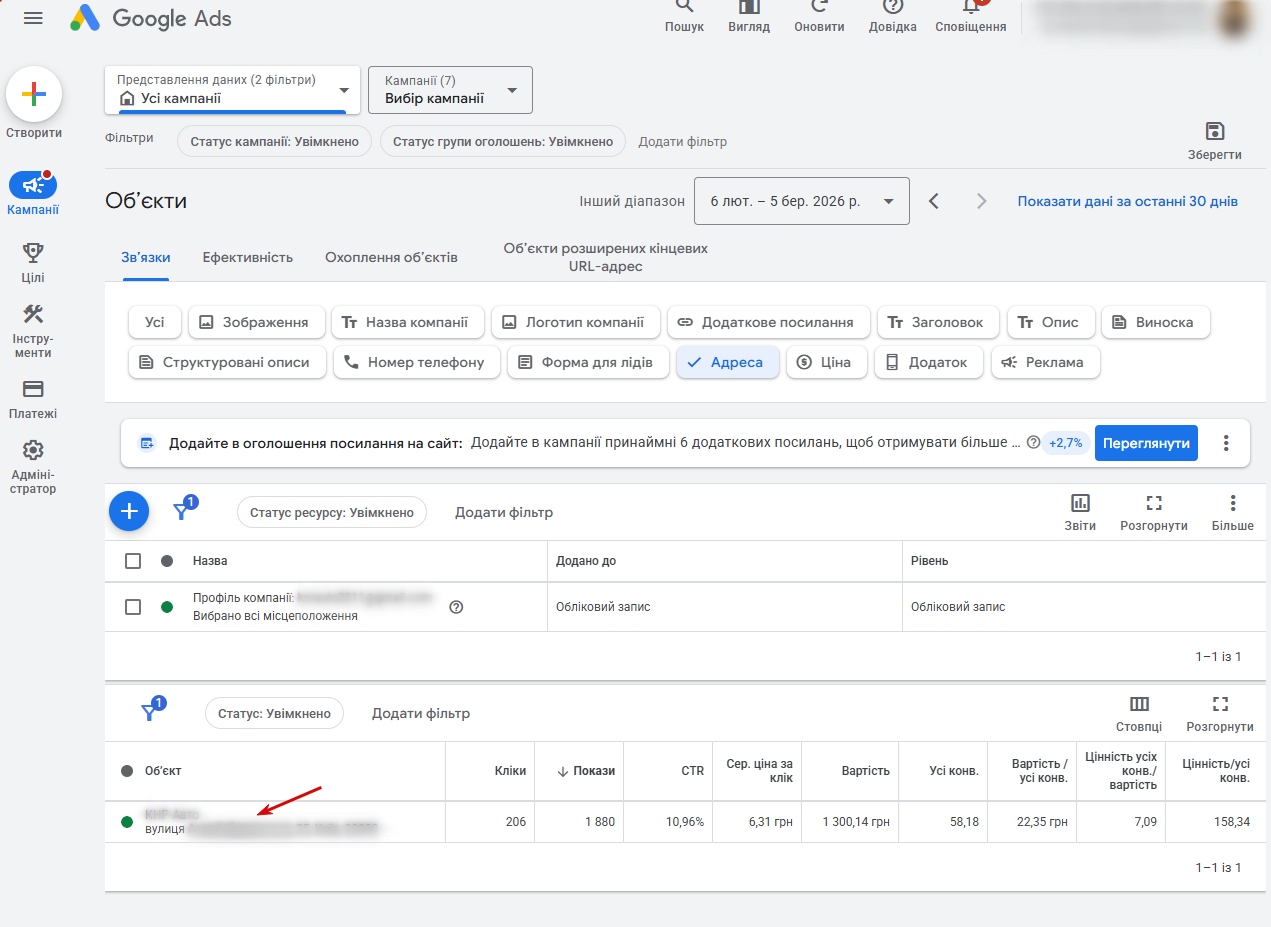Click the Створити plus button
This screenshot has height=927, width=1271.
point(34,95)
